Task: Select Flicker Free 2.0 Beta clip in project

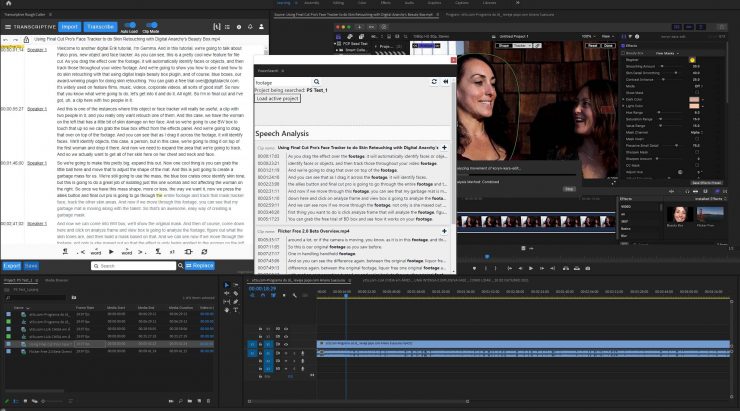Action: 52,351
